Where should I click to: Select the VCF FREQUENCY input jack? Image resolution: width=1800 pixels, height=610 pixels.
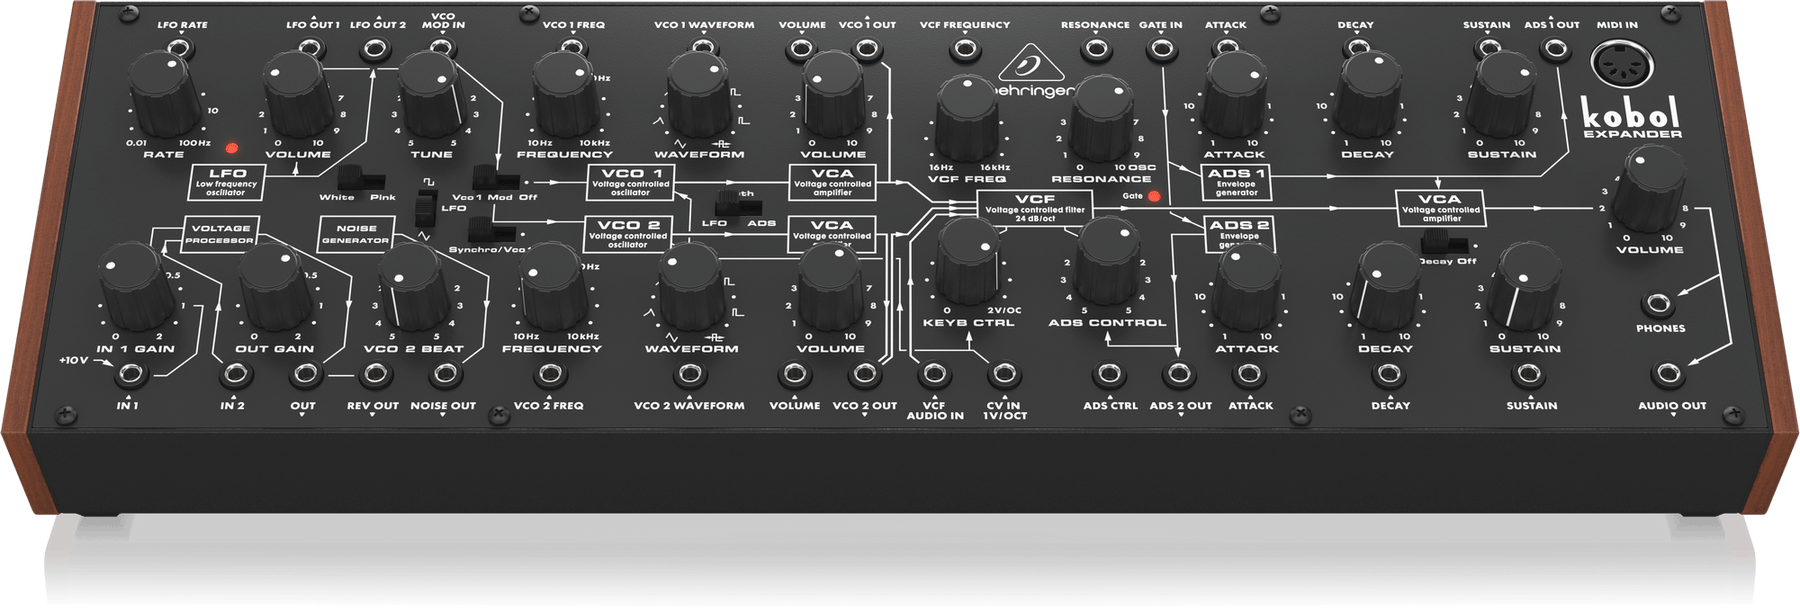tap(964, 48)
